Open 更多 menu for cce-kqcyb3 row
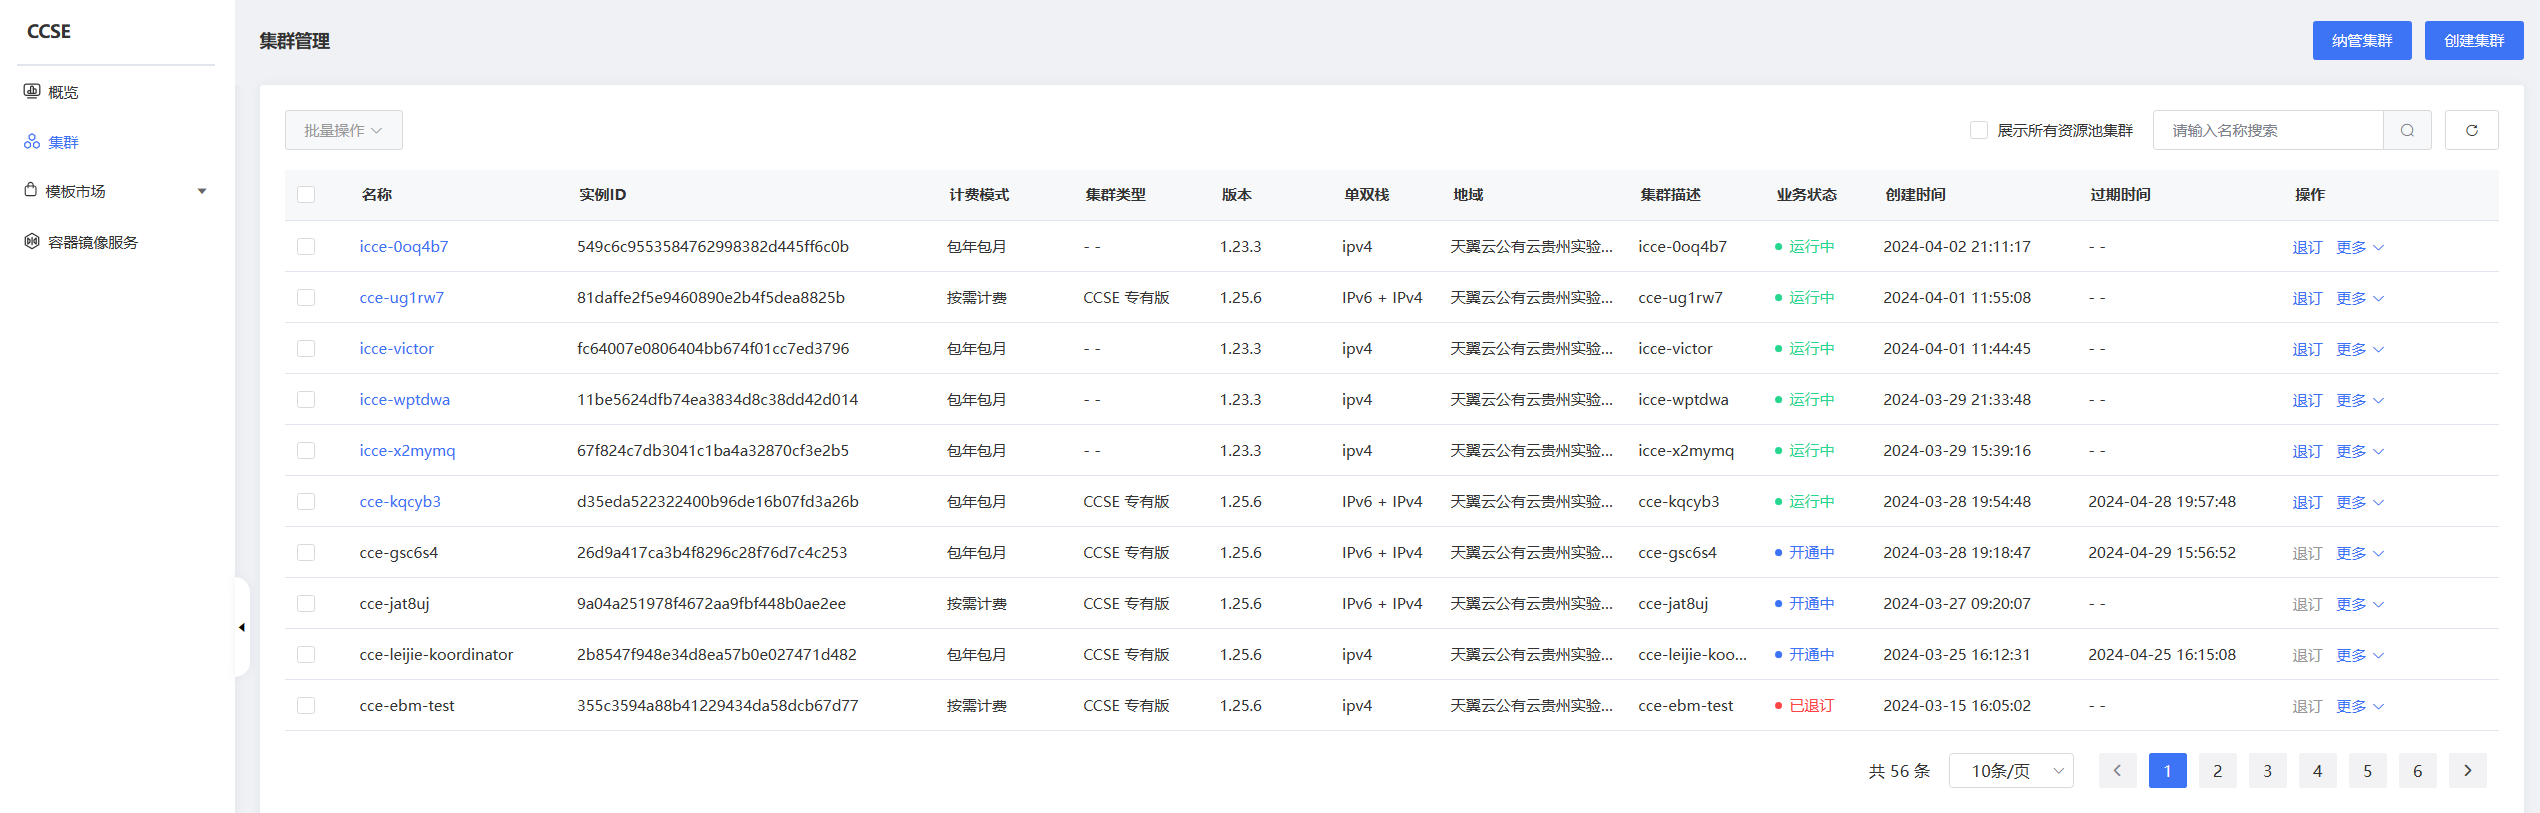Viewport: 2540px width, 813px height. click(x=2360, y=501)
